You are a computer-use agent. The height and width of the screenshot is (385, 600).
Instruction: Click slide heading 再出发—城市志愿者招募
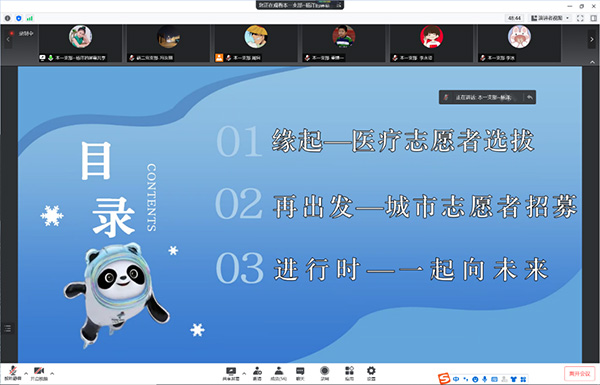coord(425,206)
